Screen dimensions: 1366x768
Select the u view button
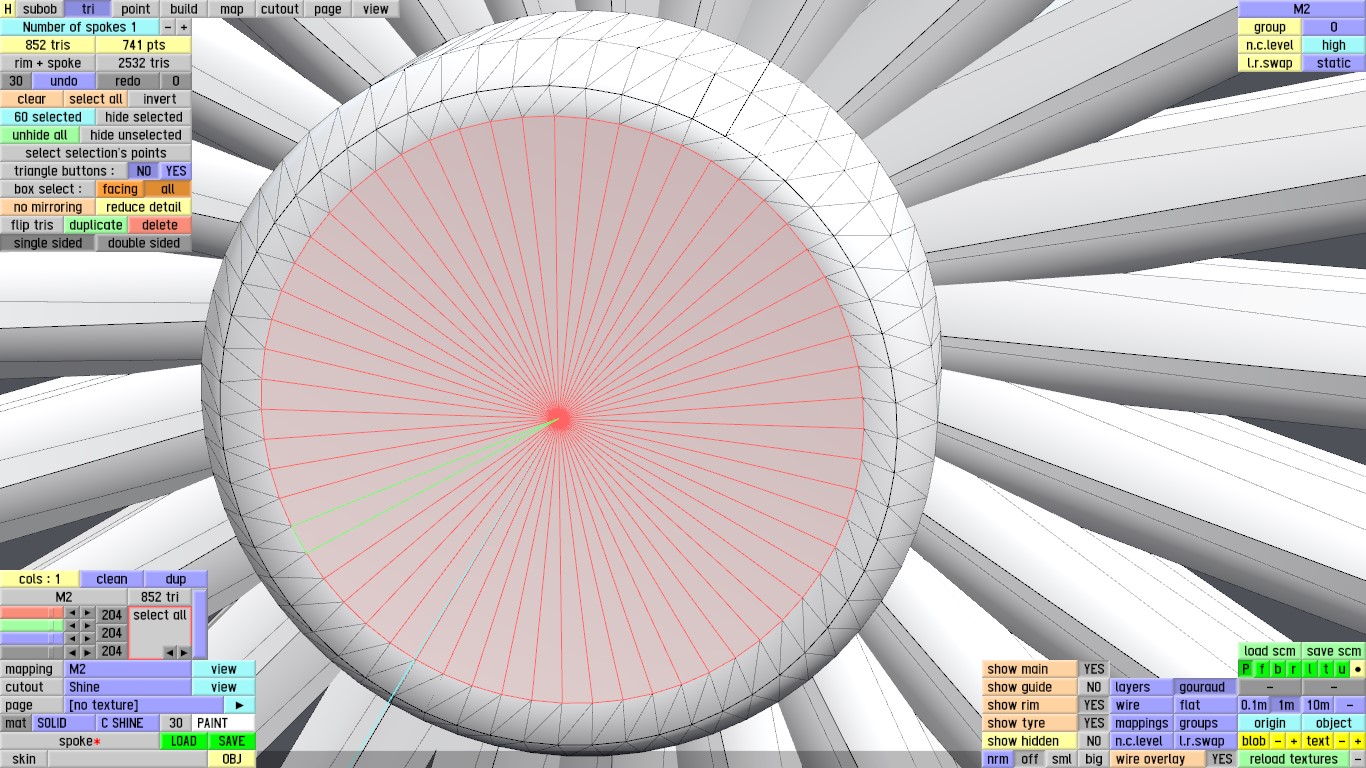1342,669
